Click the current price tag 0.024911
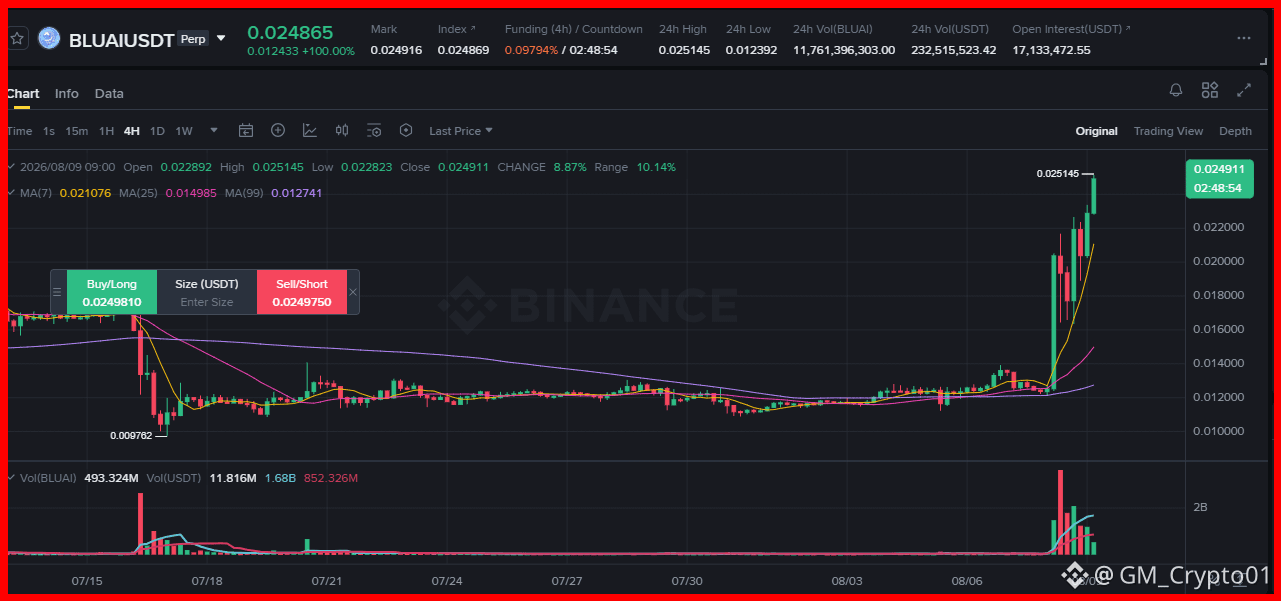The height and width of the screenshot is (601, 1281). click(x=1219, y=178)
